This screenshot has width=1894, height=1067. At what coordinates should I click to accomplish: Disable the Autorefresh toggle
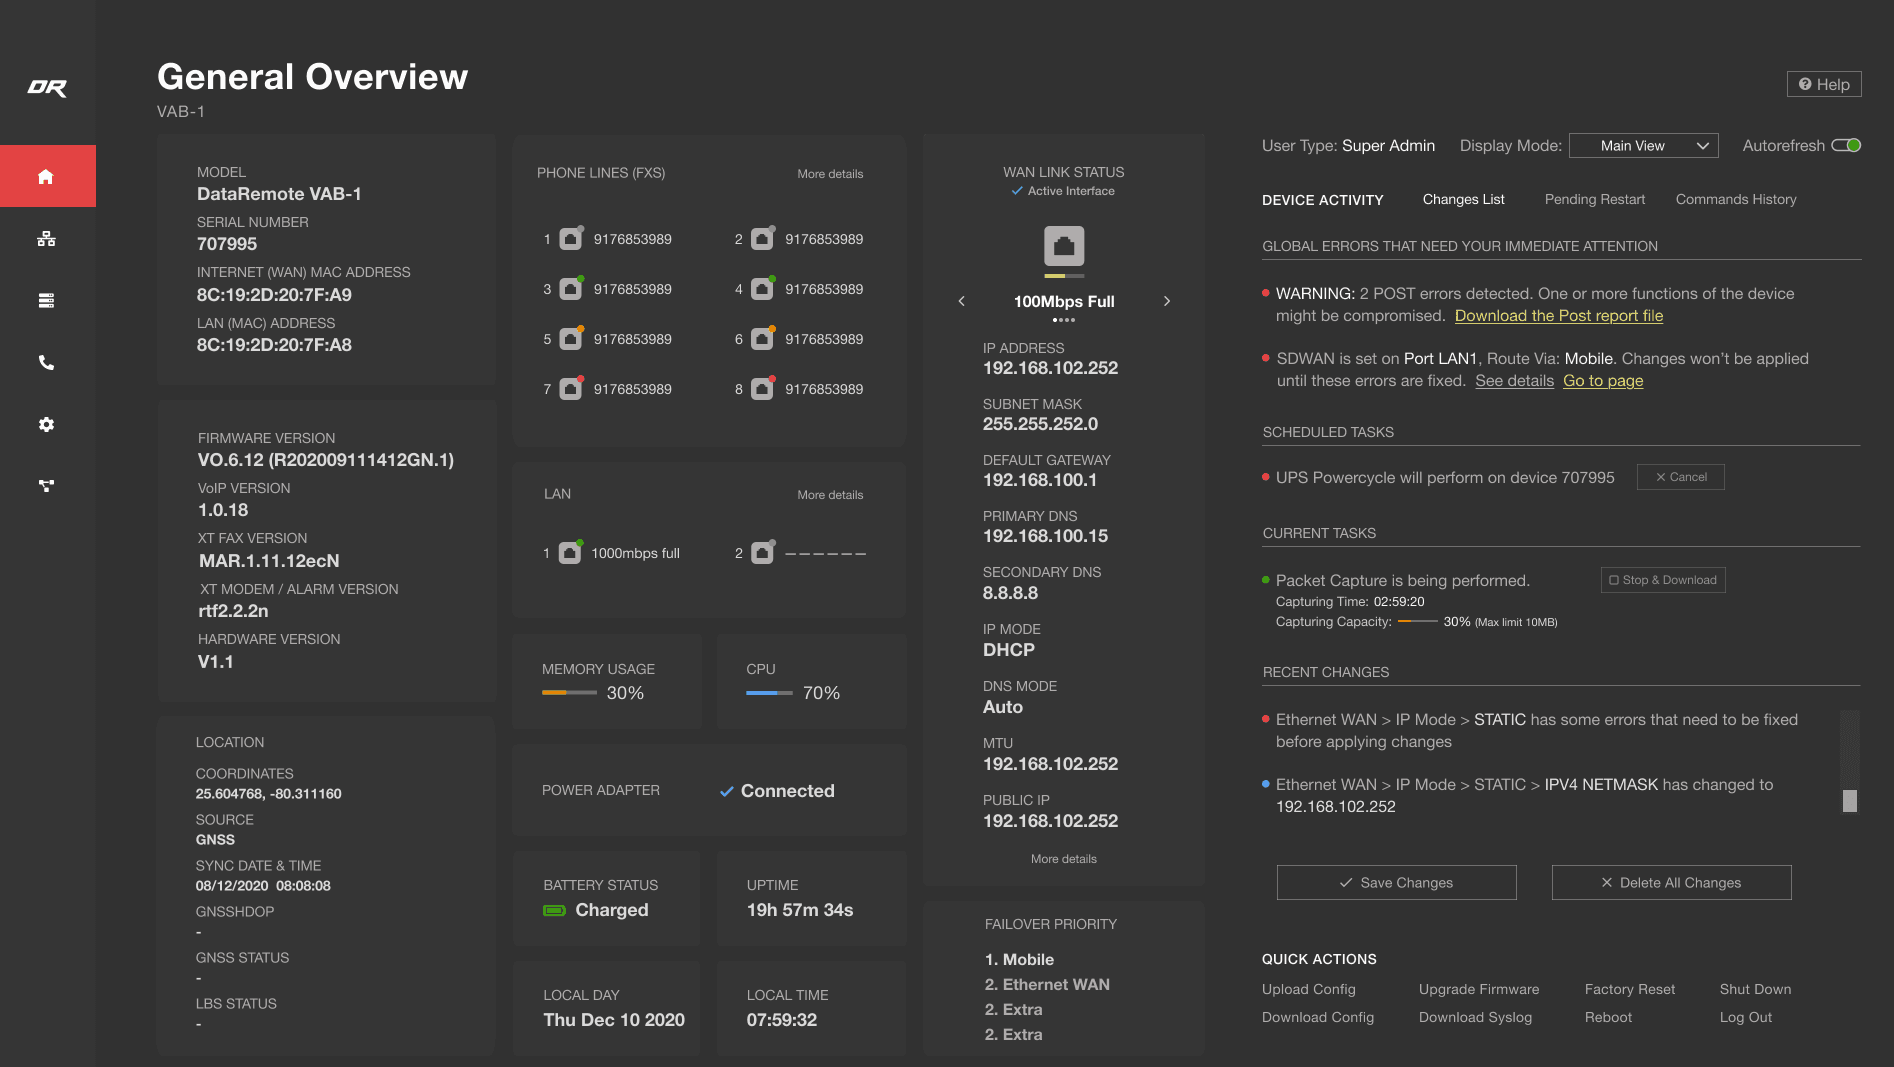[1845, 145]
